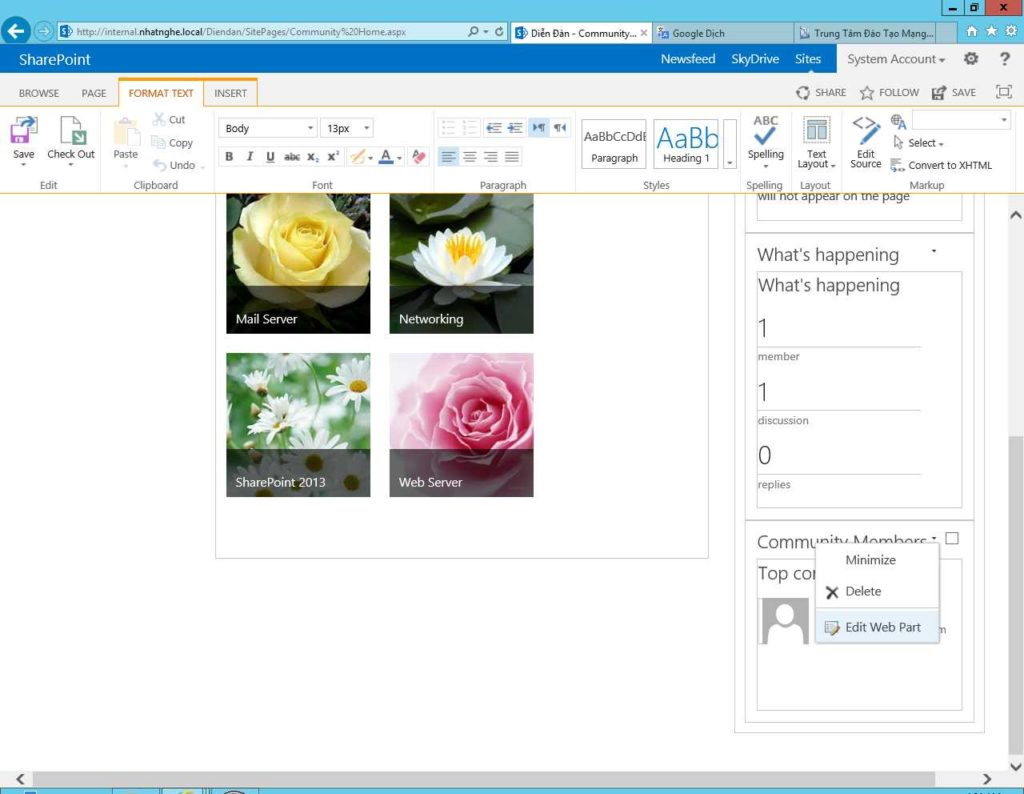This screenshot has width=1024, height=794.
Task: Apply underline formatting
Action: tap(270, 157)
